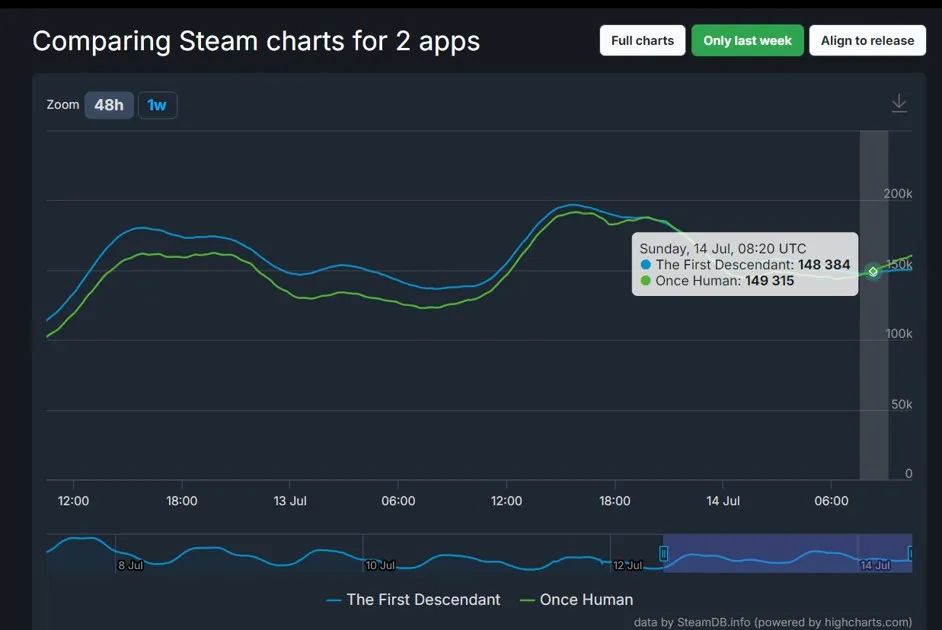Select the Only last week view
The width and height of the screenshot is (942, 630).
tap(747, 40)
